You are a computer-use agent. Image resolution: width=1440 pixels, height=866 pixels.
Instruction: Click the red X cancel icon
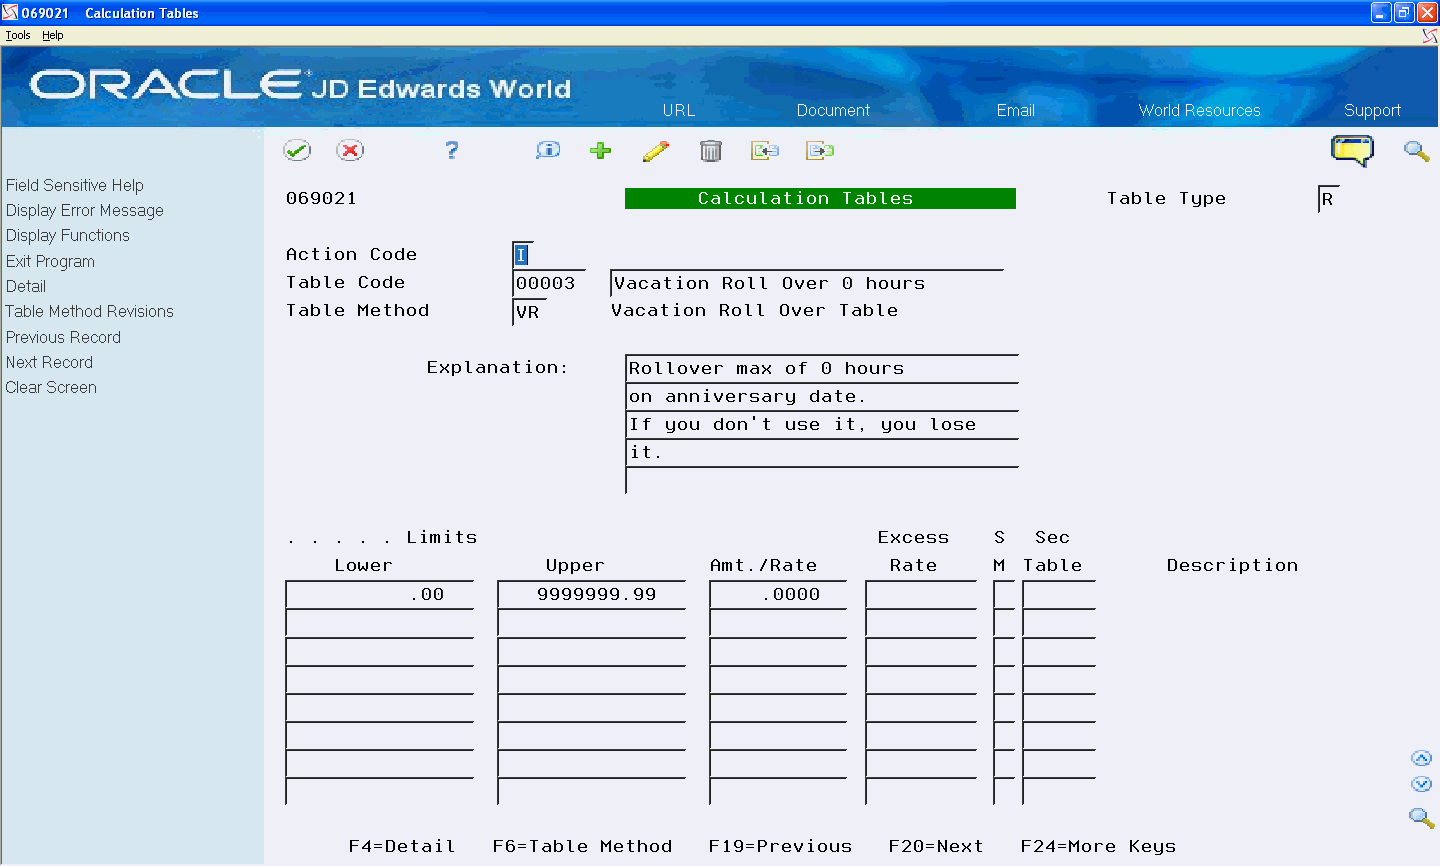[351, 150]
